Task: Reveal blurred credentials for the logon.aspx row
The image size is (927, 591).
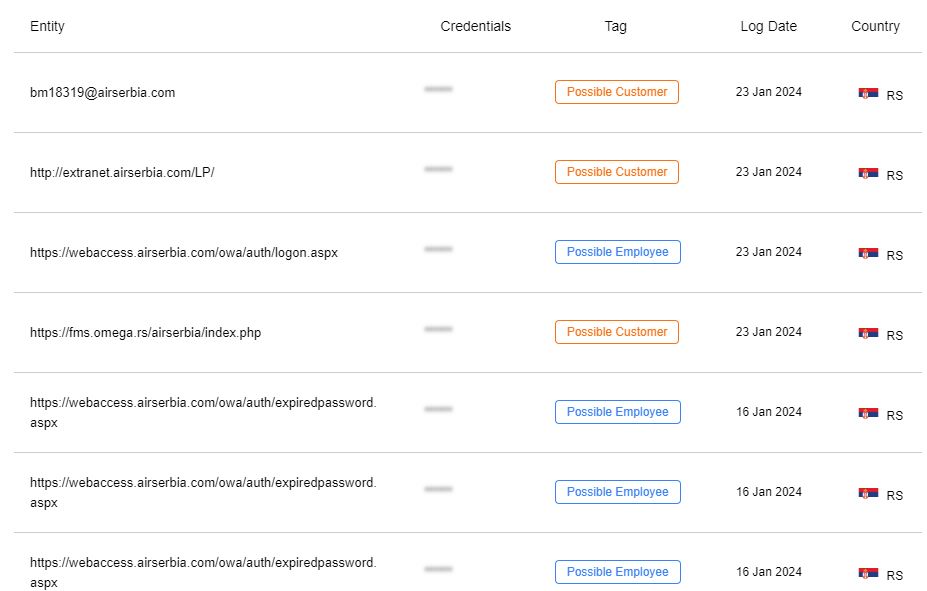Action: coord(438,249)
